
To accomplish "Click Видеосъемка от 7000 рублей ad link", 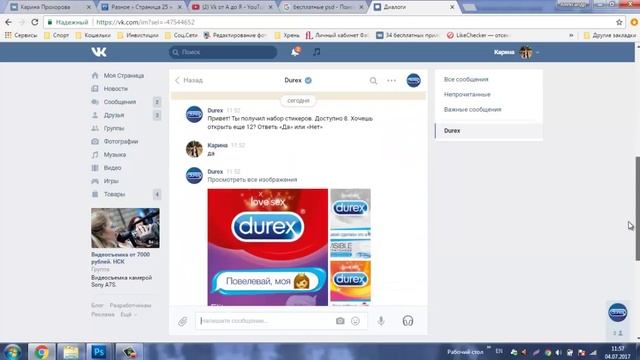I will coord(120,258).
